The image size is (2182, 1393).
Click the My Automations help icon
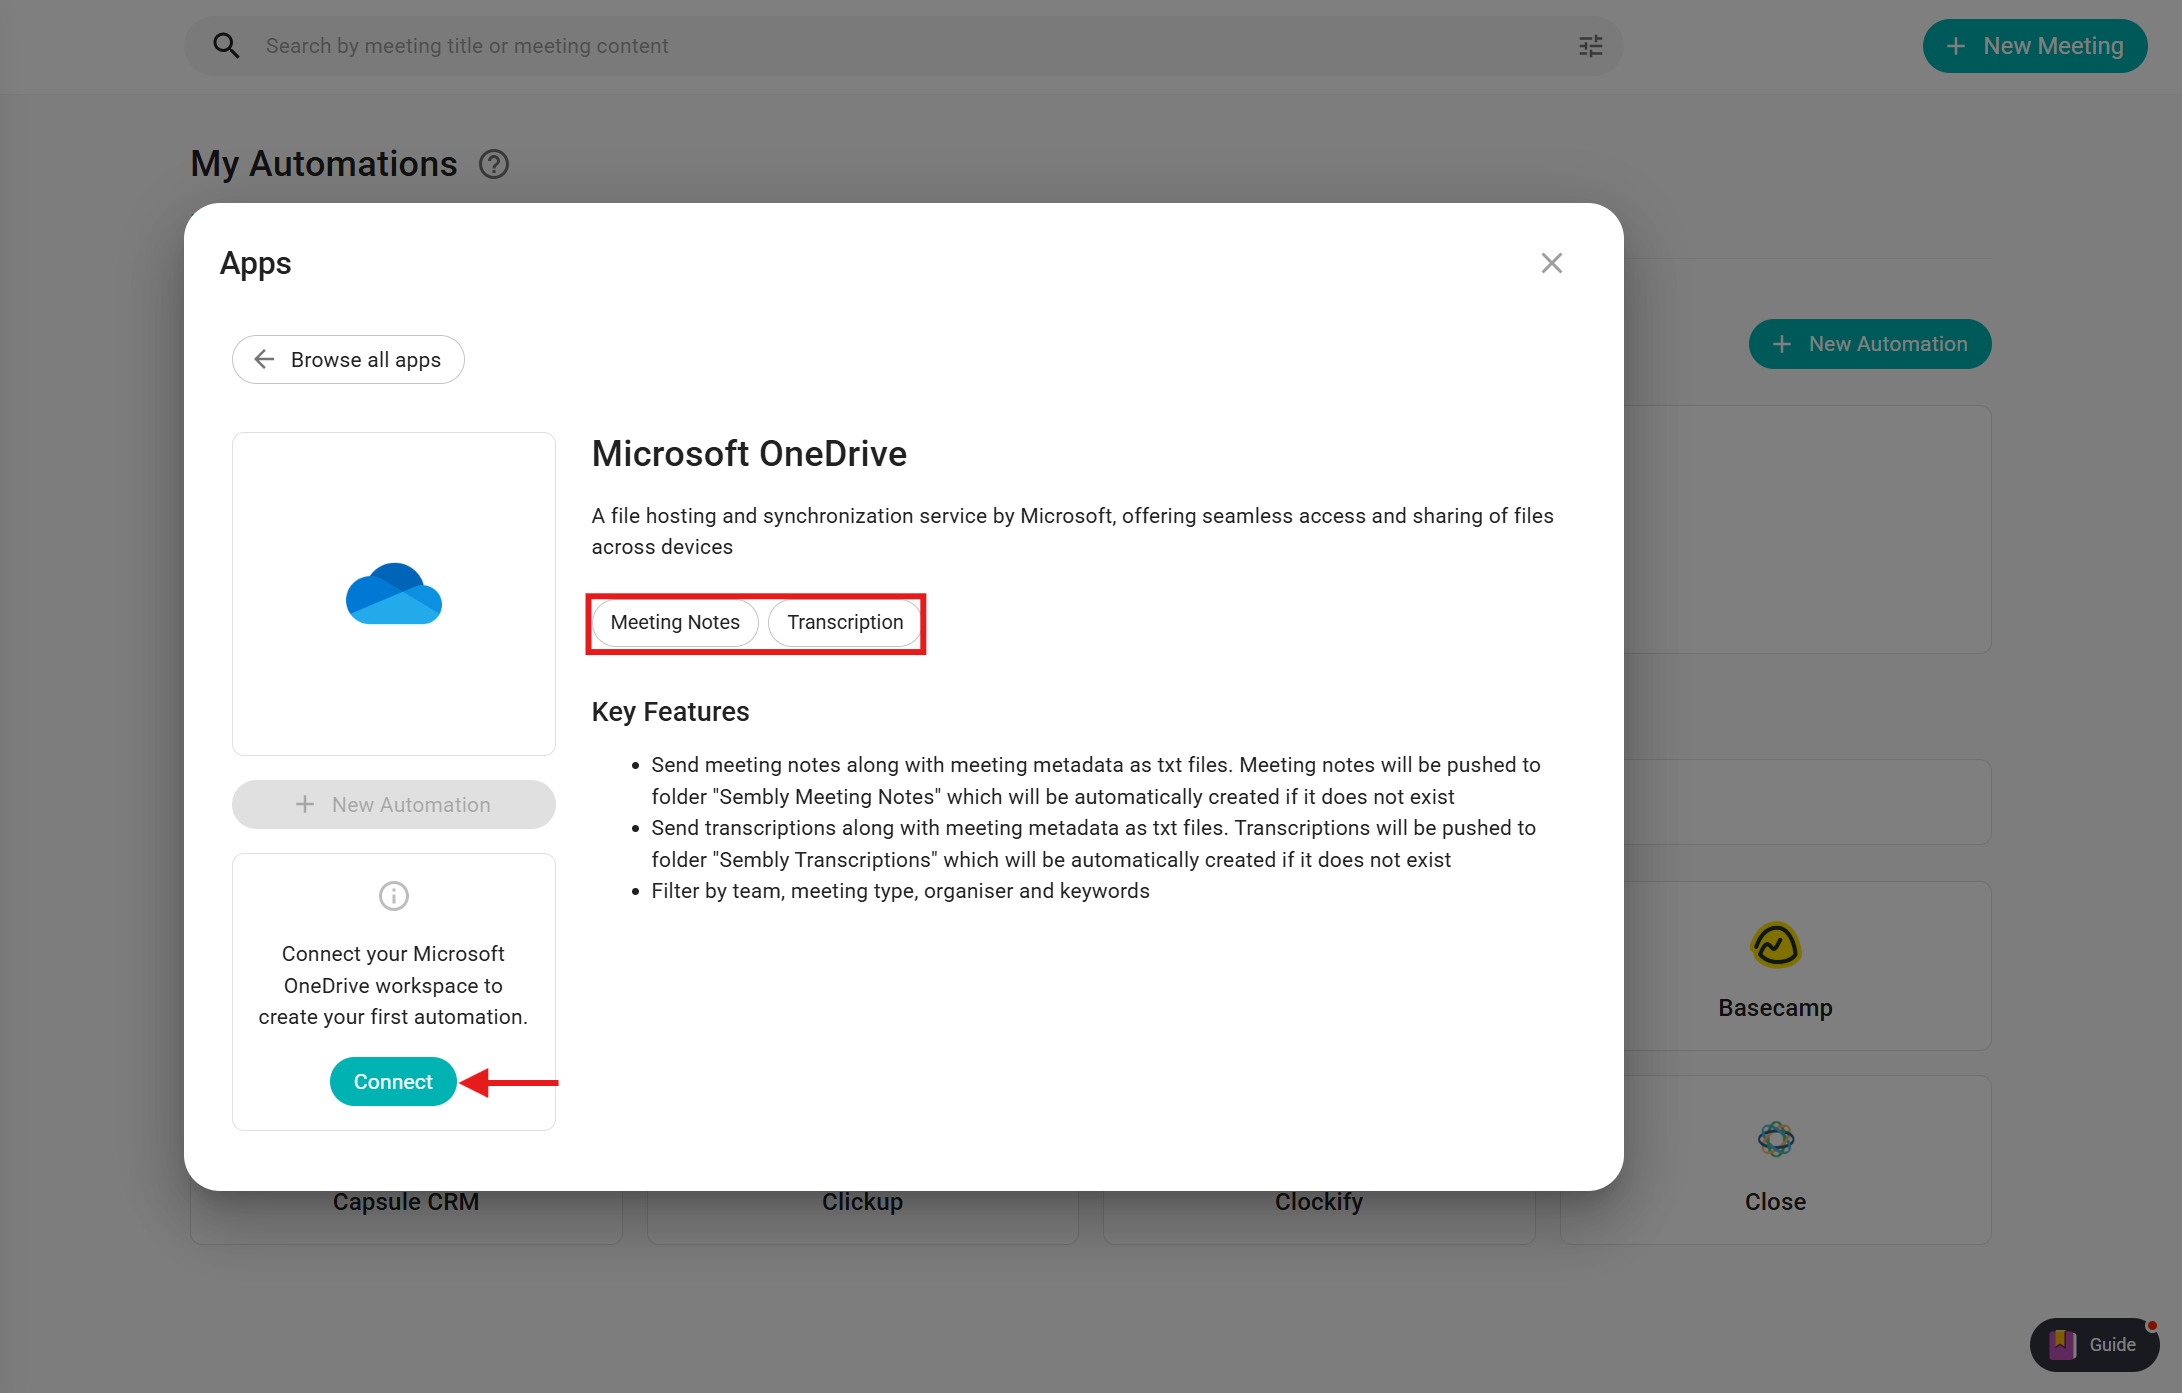494,164
